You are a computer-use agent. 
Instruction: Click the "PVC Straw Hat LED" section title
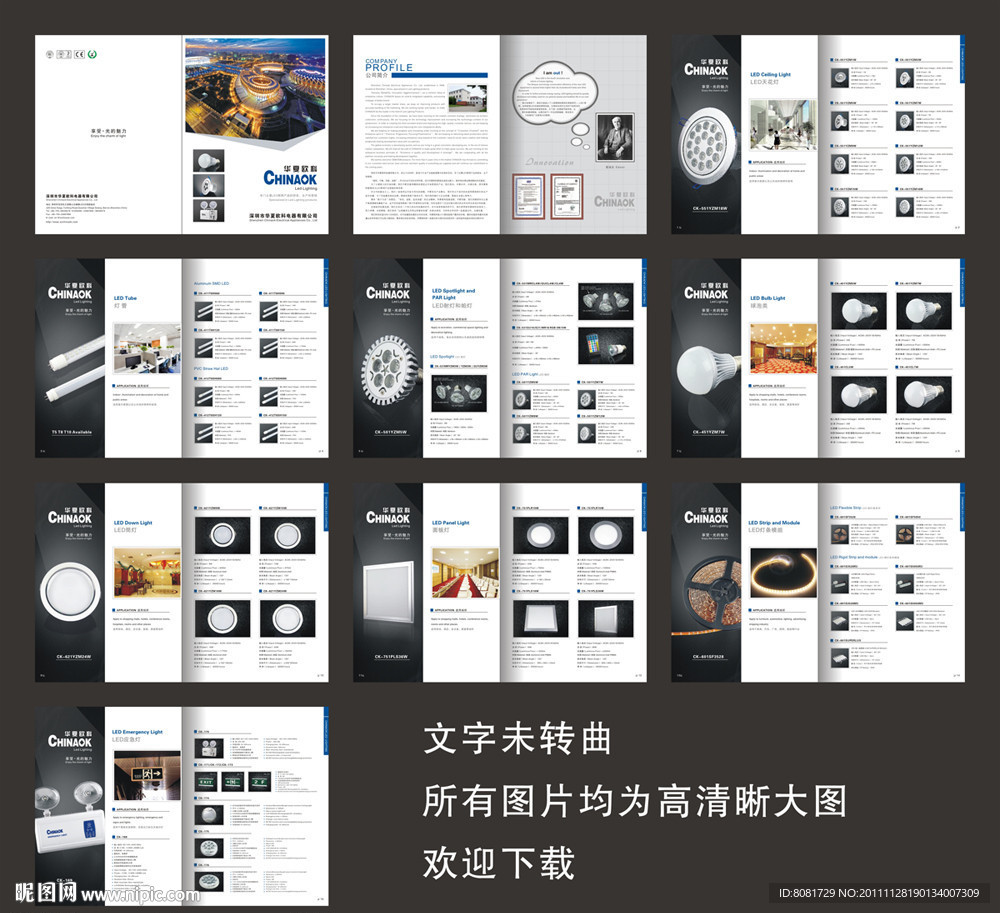pyautogui.click(x=211, y=369)
